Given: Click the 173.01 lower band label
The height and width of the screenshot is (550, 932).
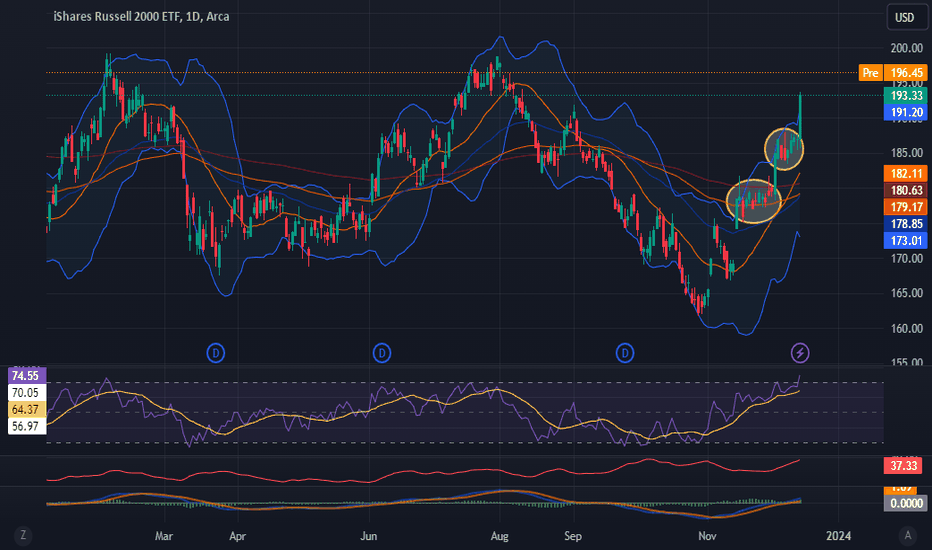Looking at the screenshot, I should click(x=905, y=241).
